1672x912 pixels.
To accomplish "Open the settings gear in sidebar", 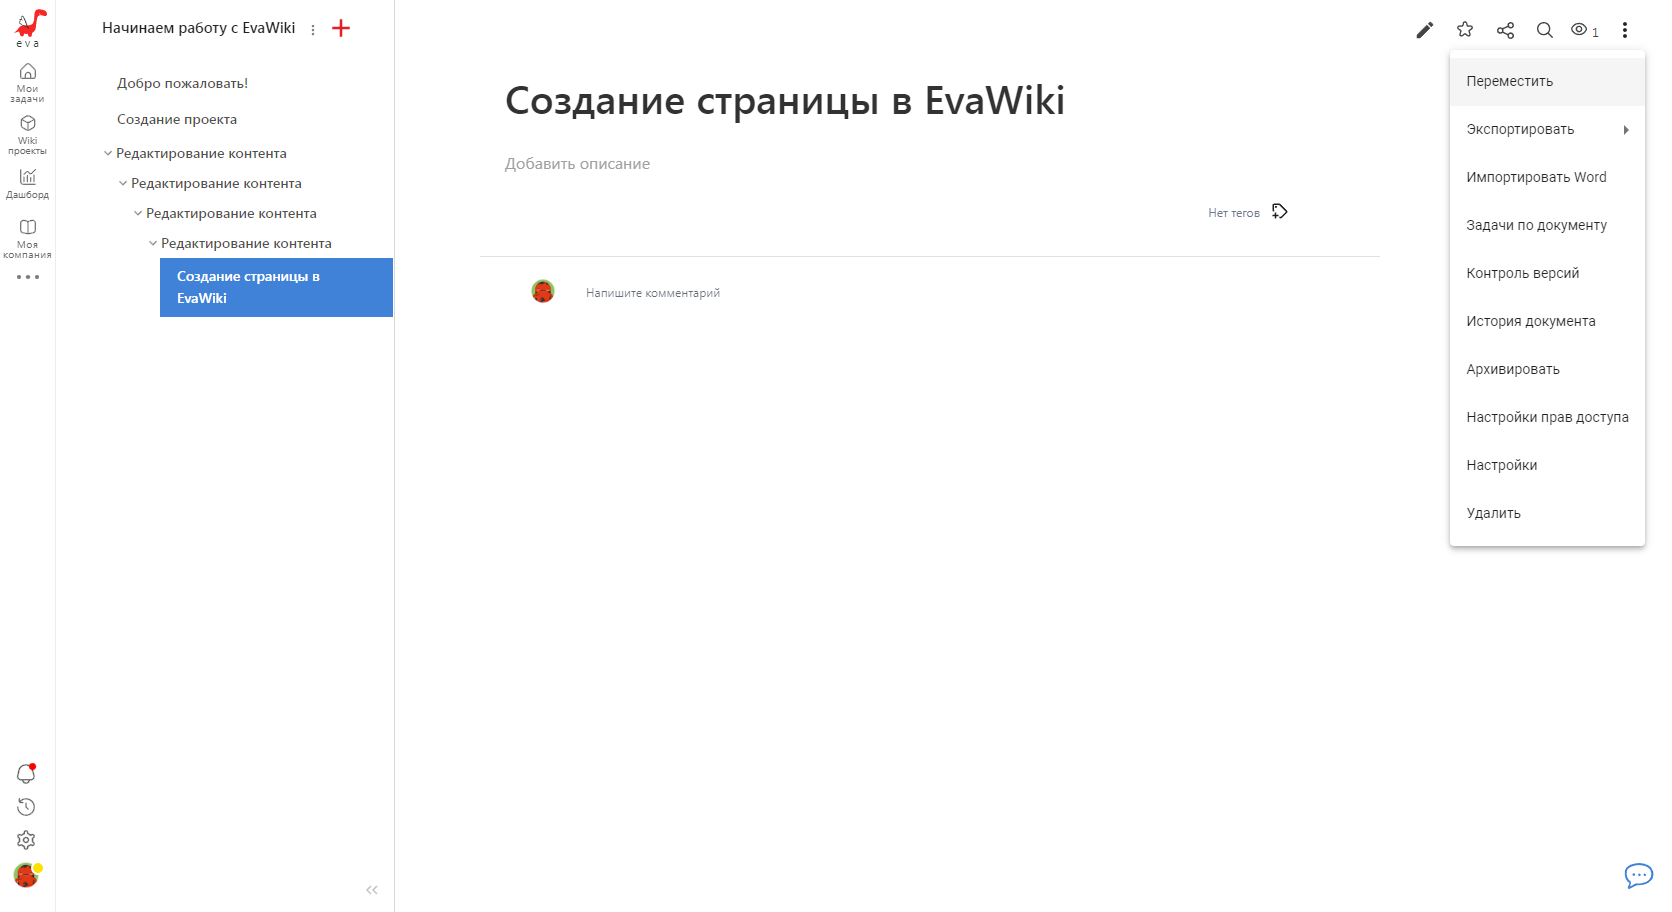I will pos(26,841).
